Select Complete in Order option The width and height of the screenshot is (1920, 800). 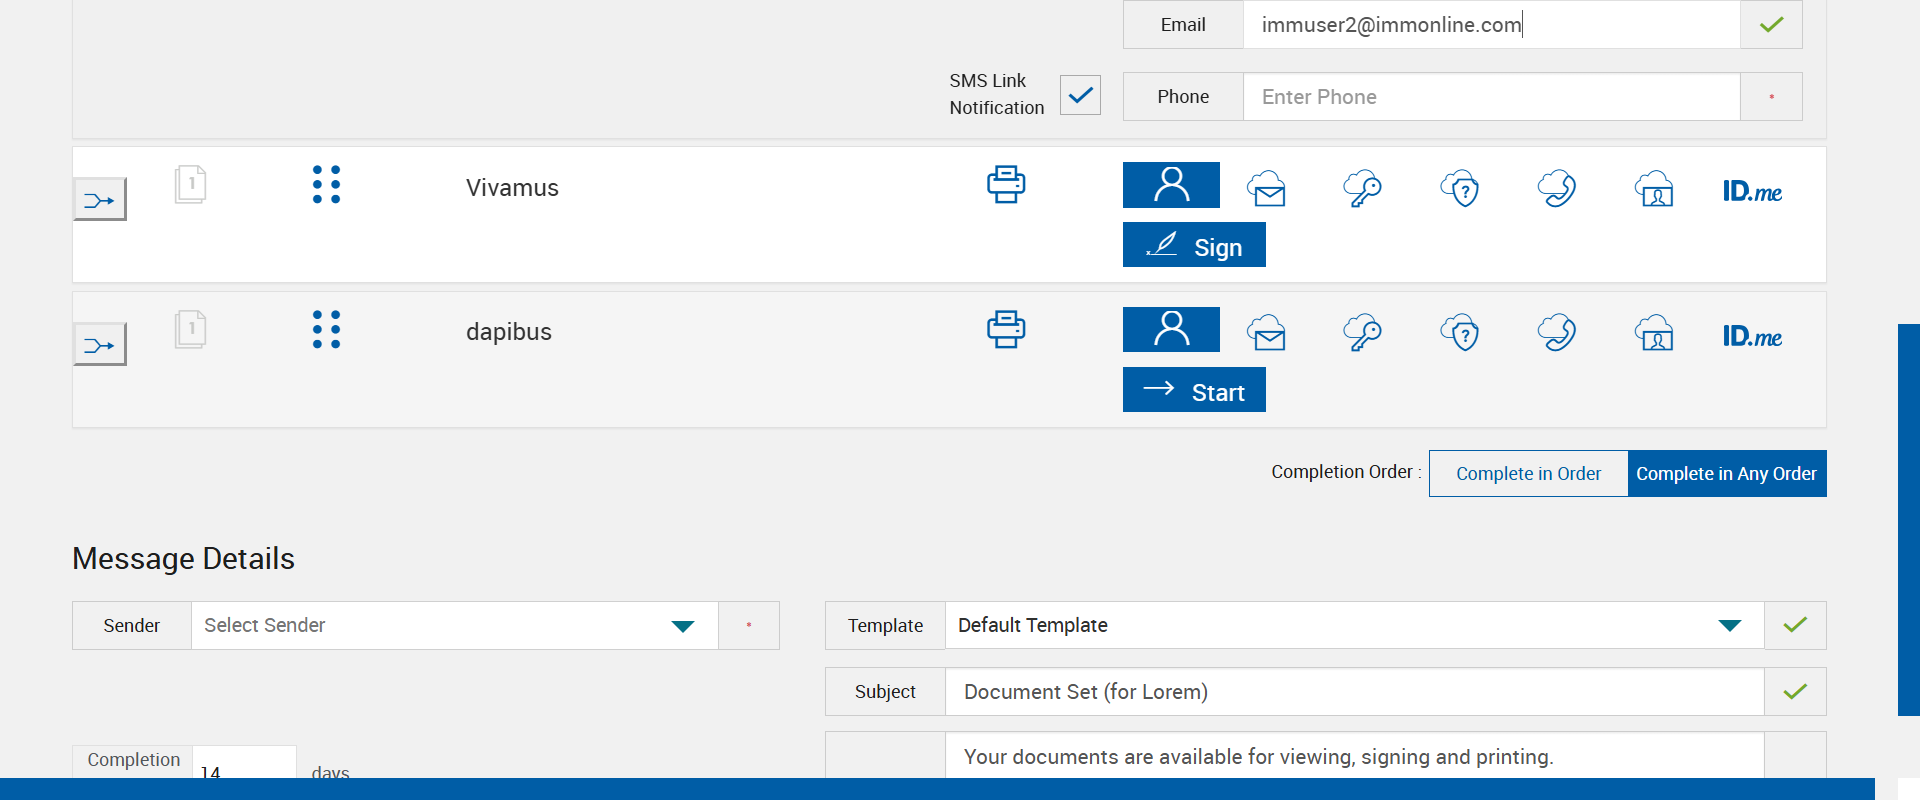click(x=1528, y=473)
